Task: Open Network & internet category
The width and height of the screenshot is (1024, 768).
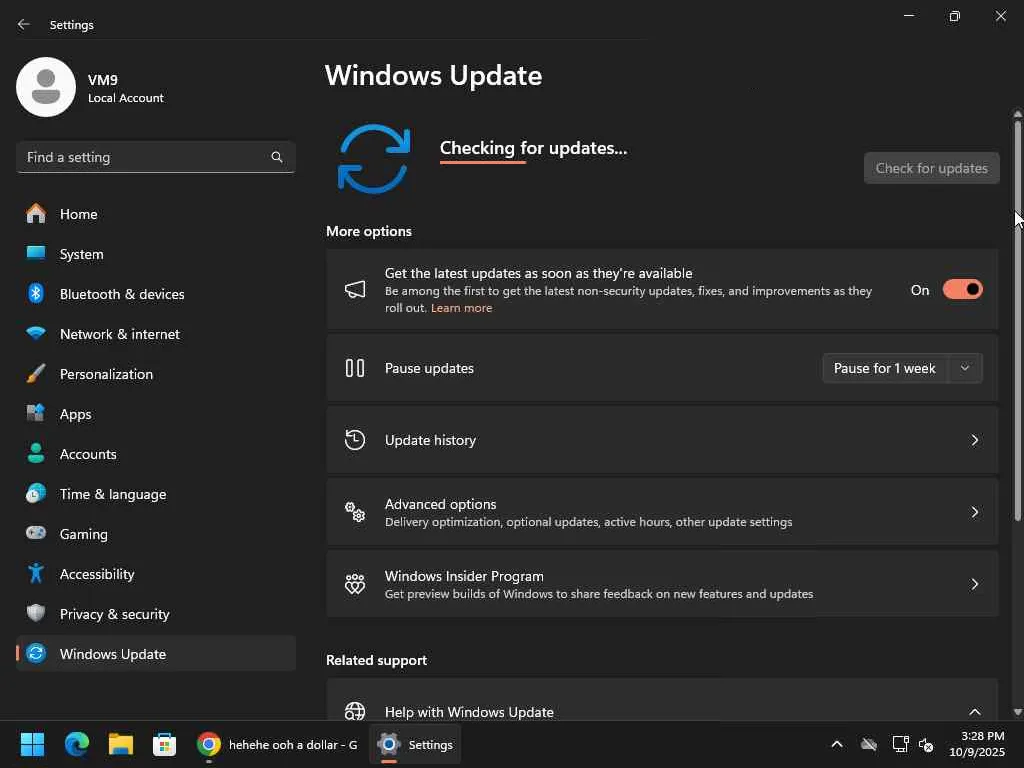Action: (156, 333)
